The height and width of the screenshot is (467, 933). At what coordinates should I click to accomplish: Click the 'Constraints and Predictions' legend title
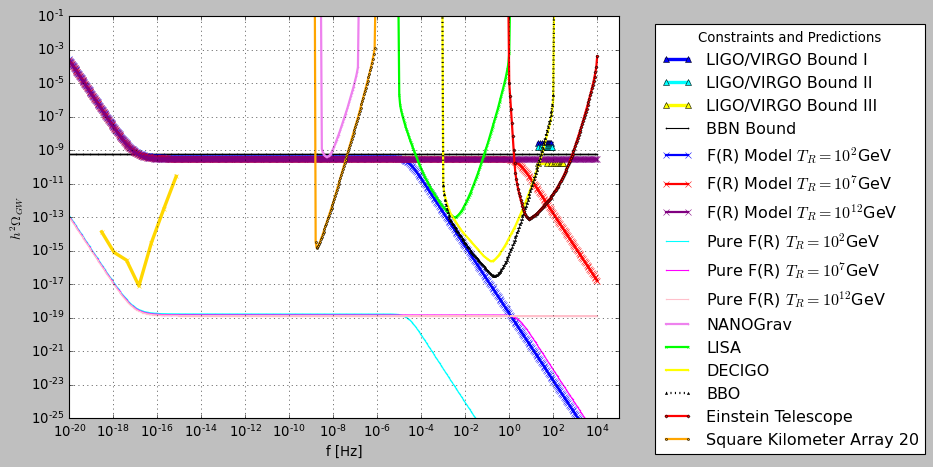789,37
